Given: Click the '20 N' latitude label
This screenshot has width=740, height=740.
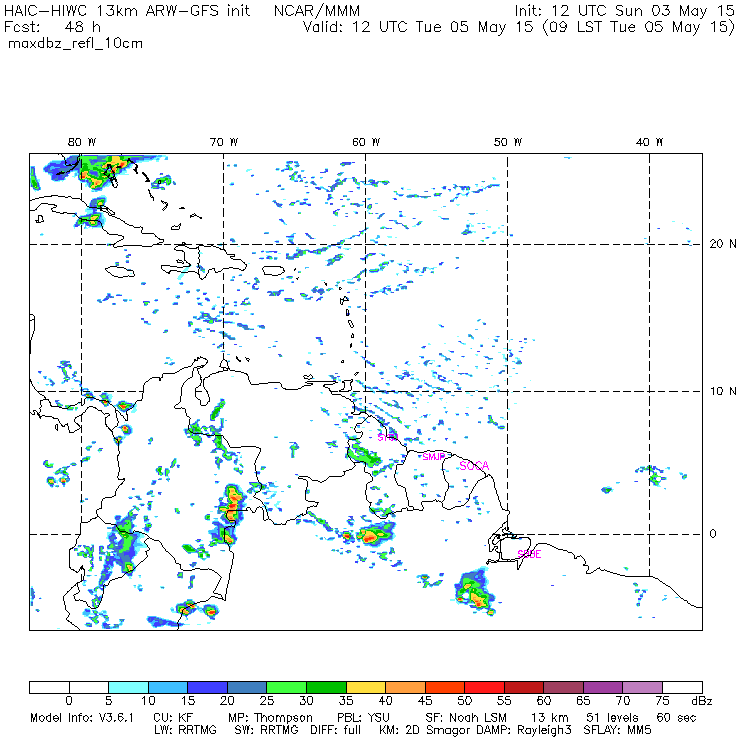Looking at the screenshot, I should [x=723, y=244].
